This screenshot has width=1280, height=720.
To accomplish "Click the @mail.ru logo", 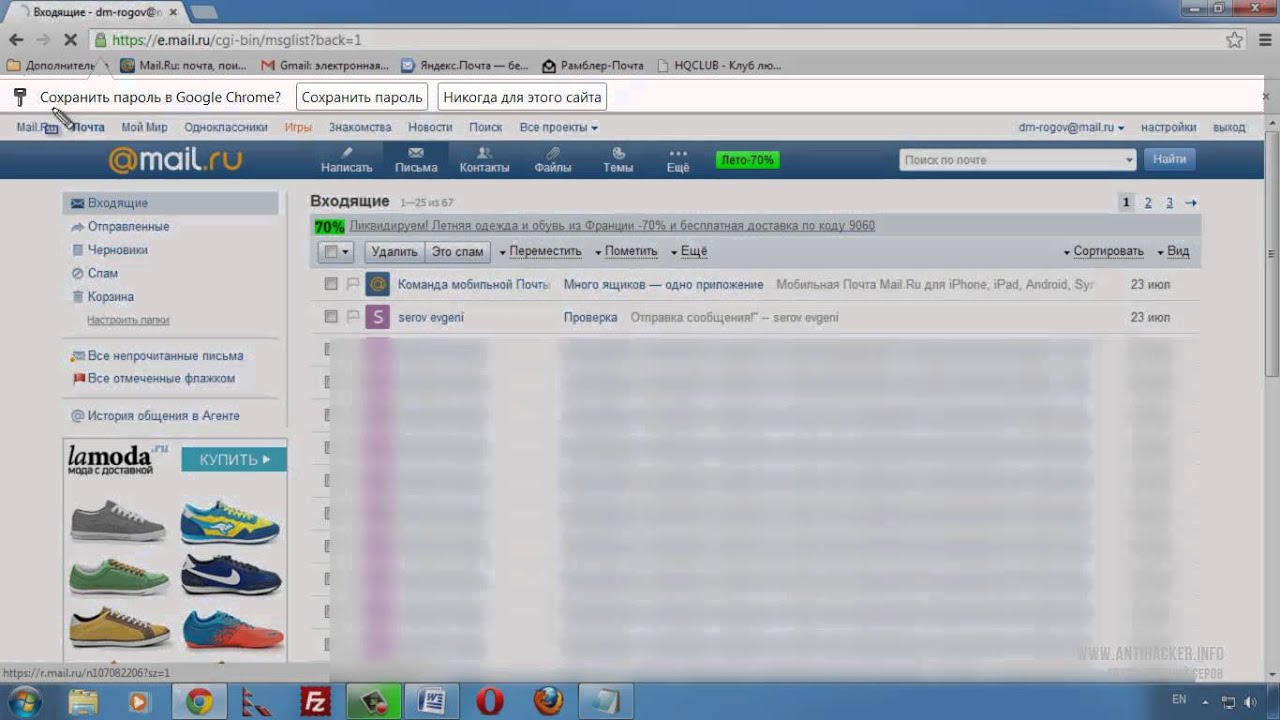I will pos(176,159).
